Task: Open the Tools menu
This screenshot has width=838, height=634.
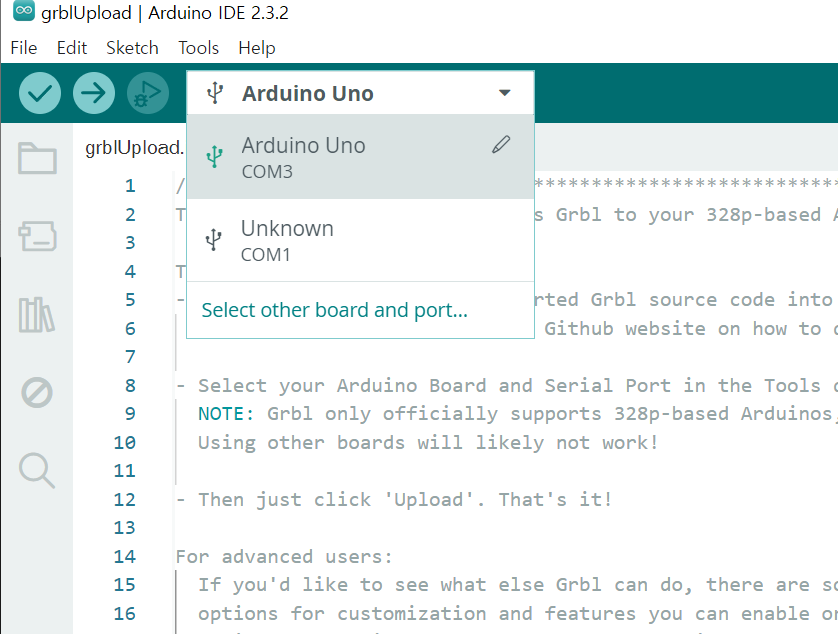Action: 199,48
